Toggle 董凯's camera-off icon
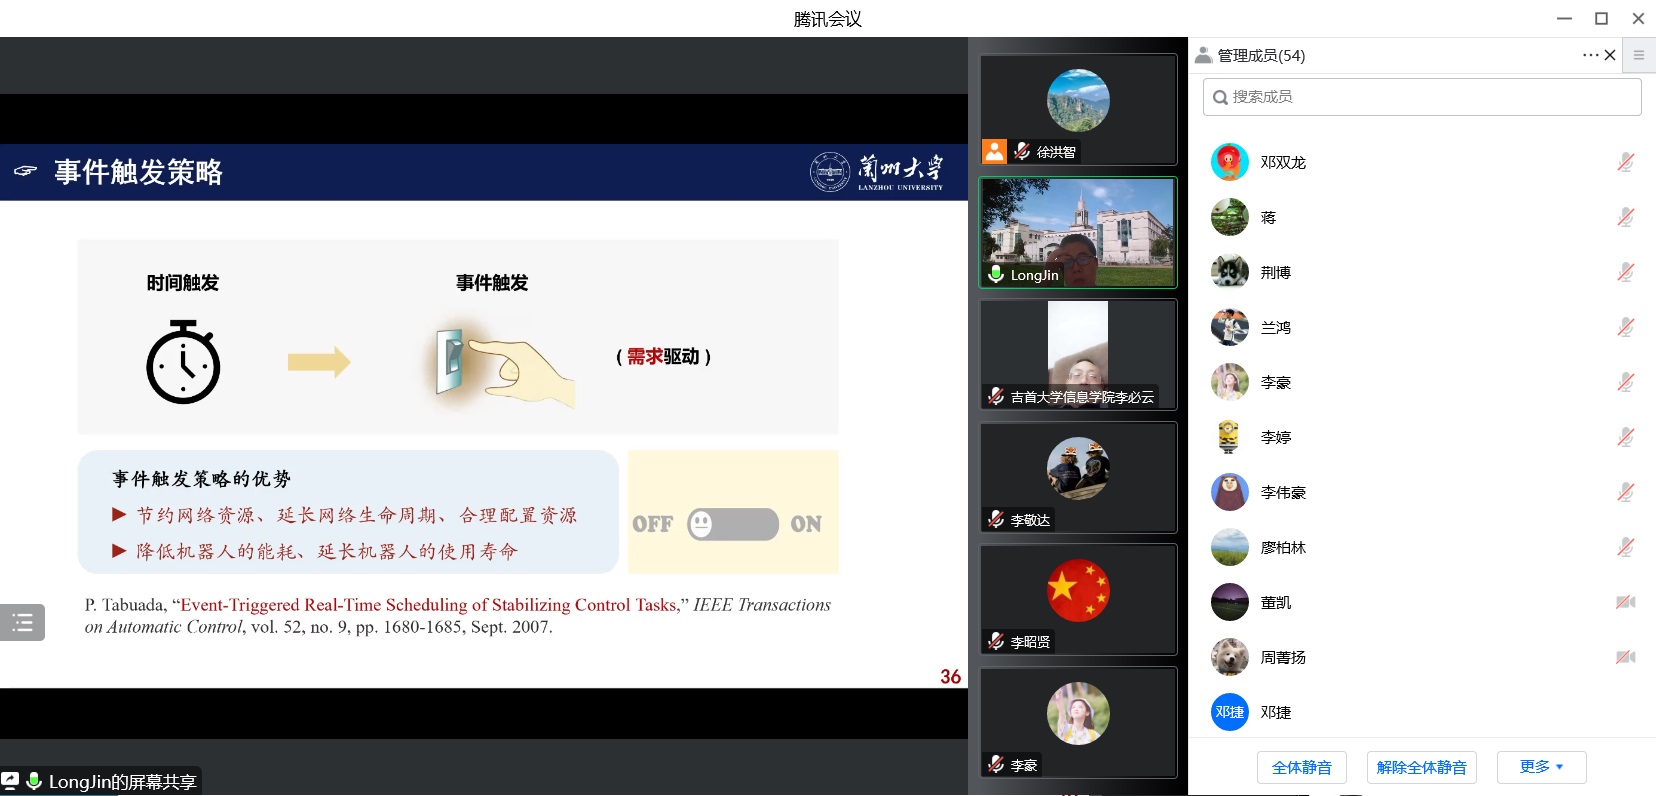The image size is (1656, 796). (x=1626, y=602)
